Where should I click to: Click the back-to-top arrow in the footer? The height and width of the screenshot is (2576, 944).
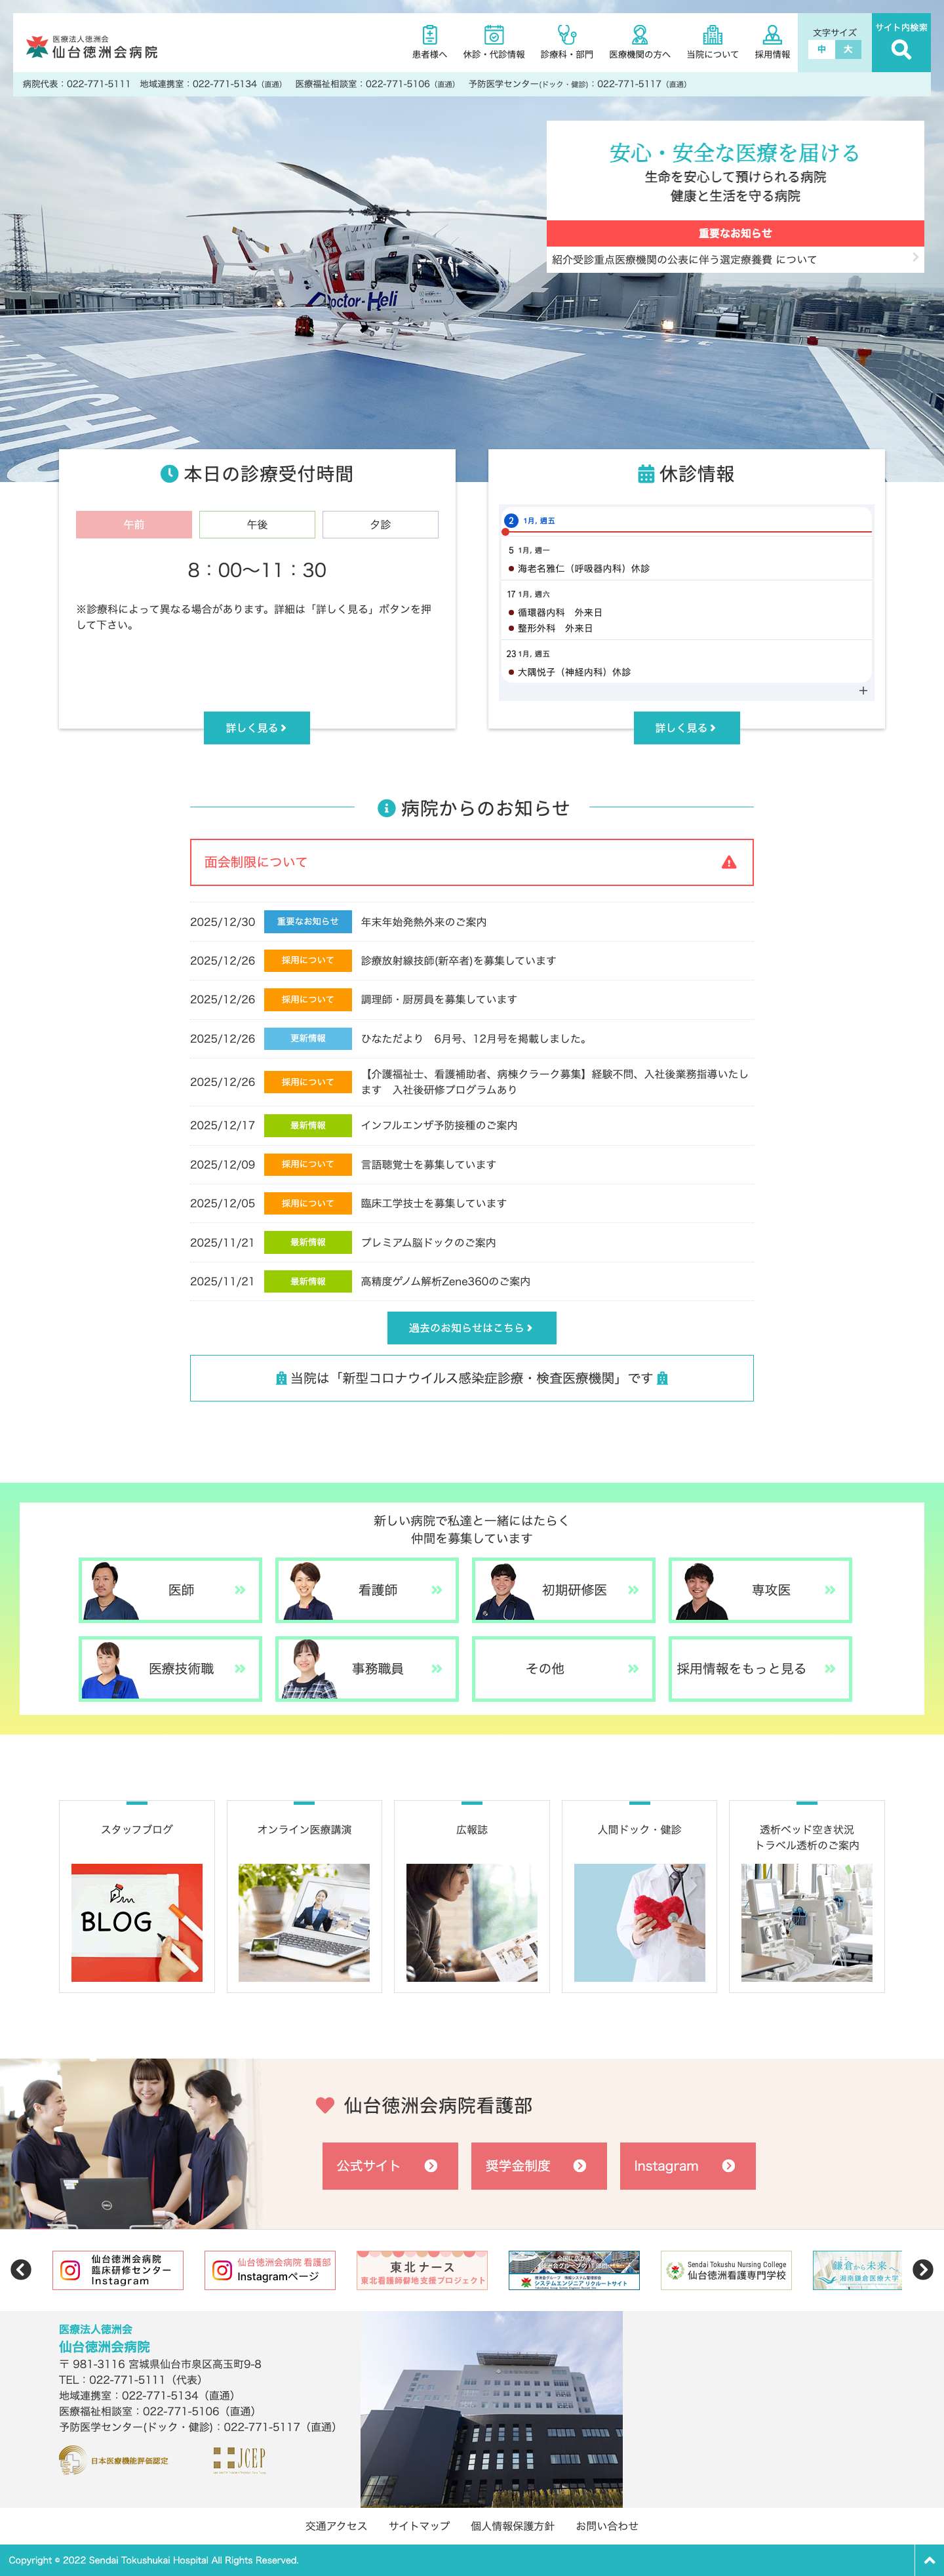click(x=929, y=2560)
